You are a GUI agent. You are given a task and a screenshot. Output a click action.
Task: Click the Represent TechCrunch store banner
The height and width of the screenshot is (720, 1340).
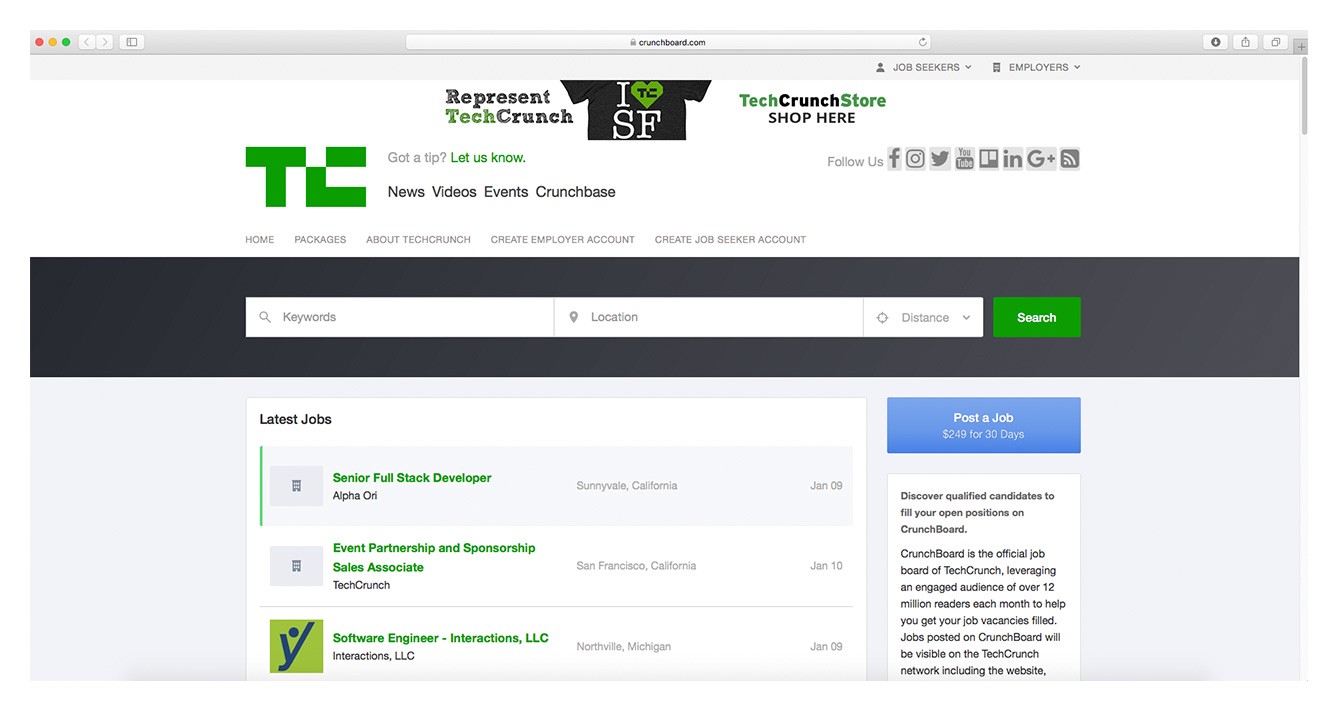[665, 109]
